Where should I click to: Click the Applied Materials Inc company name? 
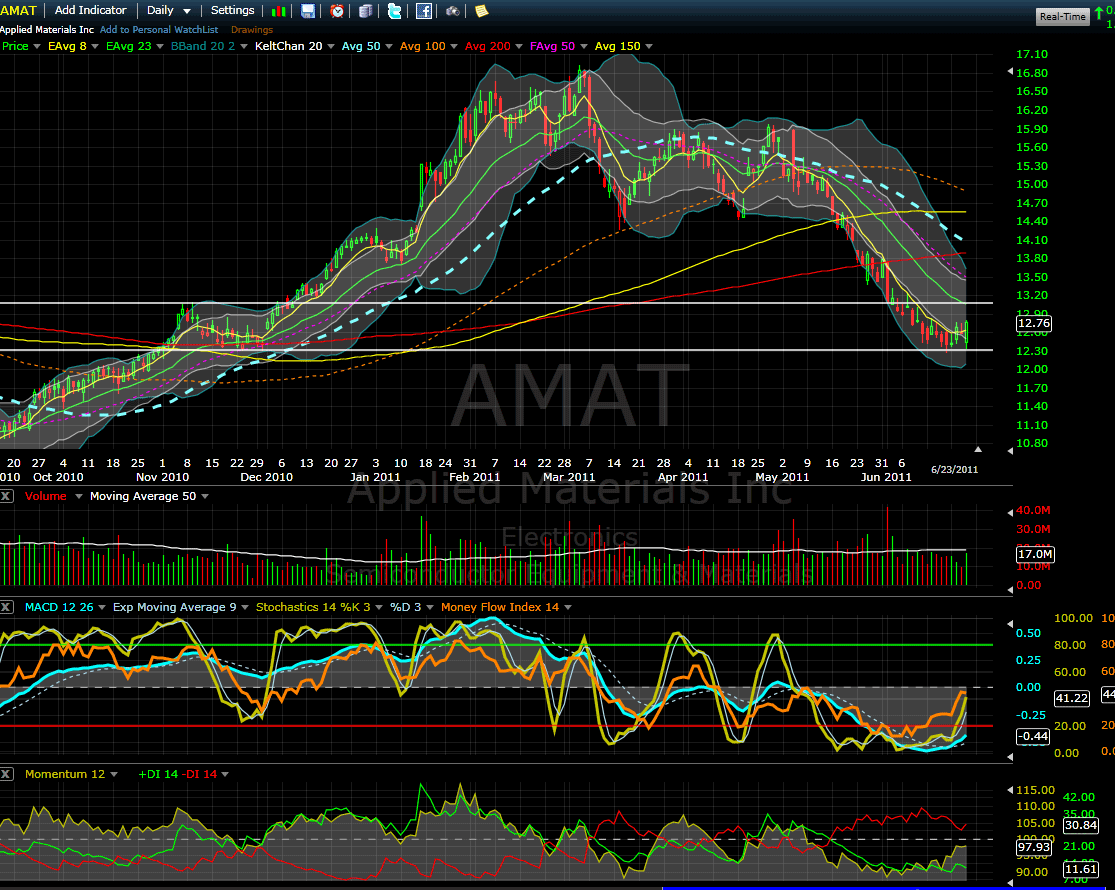(x=47, y=30)
